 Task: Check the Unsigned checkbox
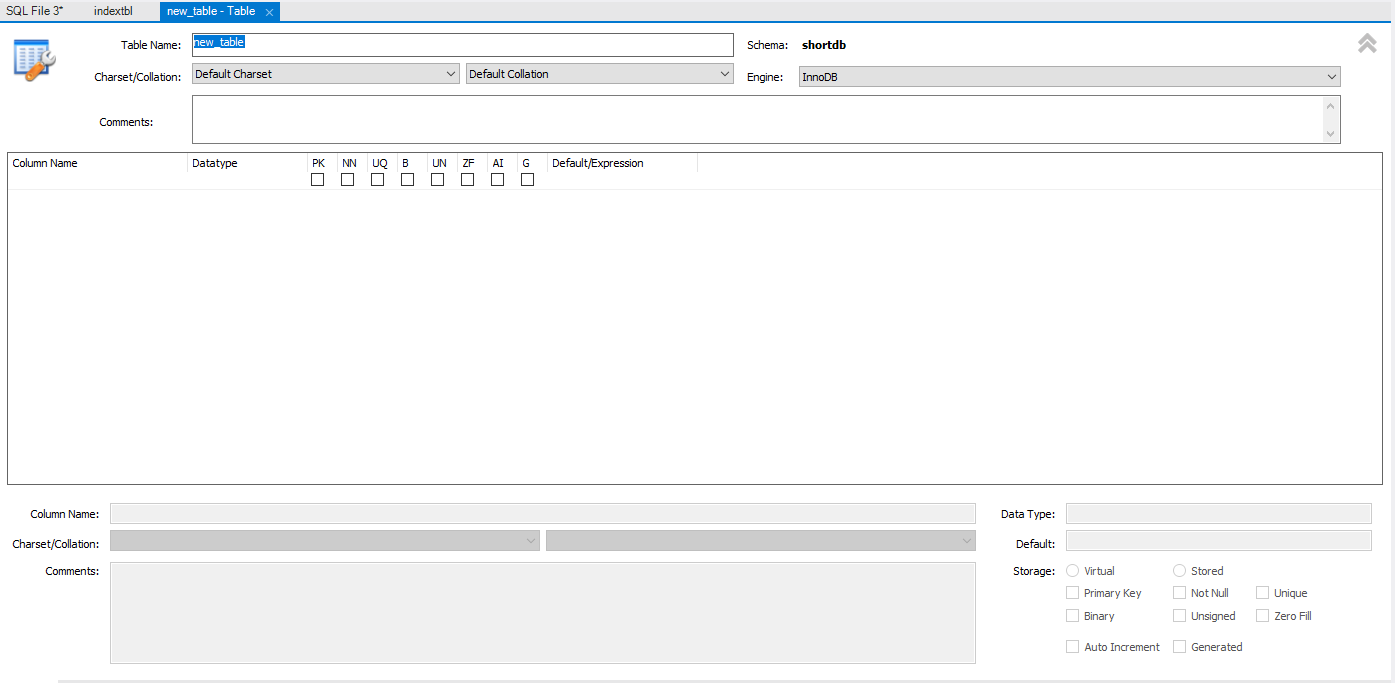pyautogui.click(x=1180, y=616)
